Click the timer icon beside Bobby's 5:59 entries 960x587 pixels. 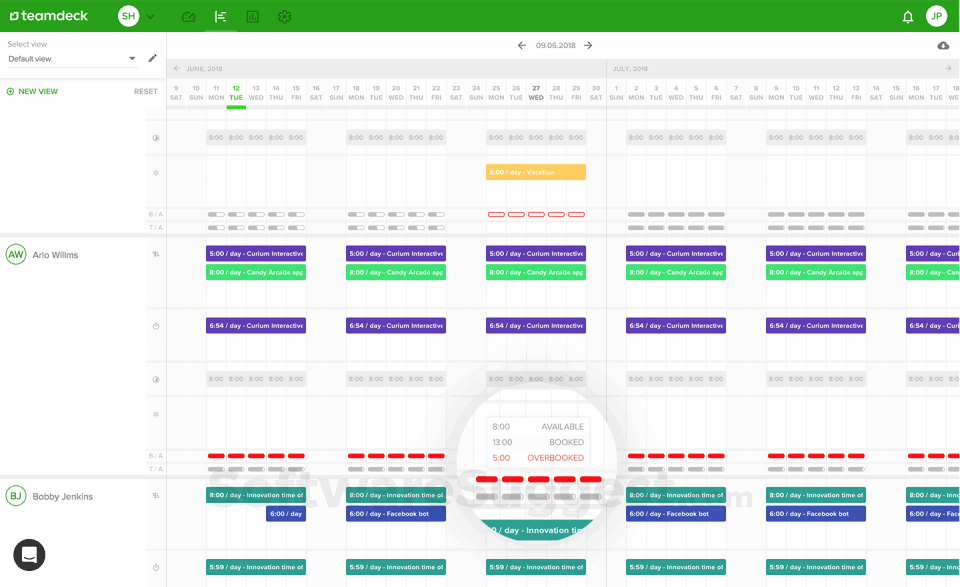(156, 567)
